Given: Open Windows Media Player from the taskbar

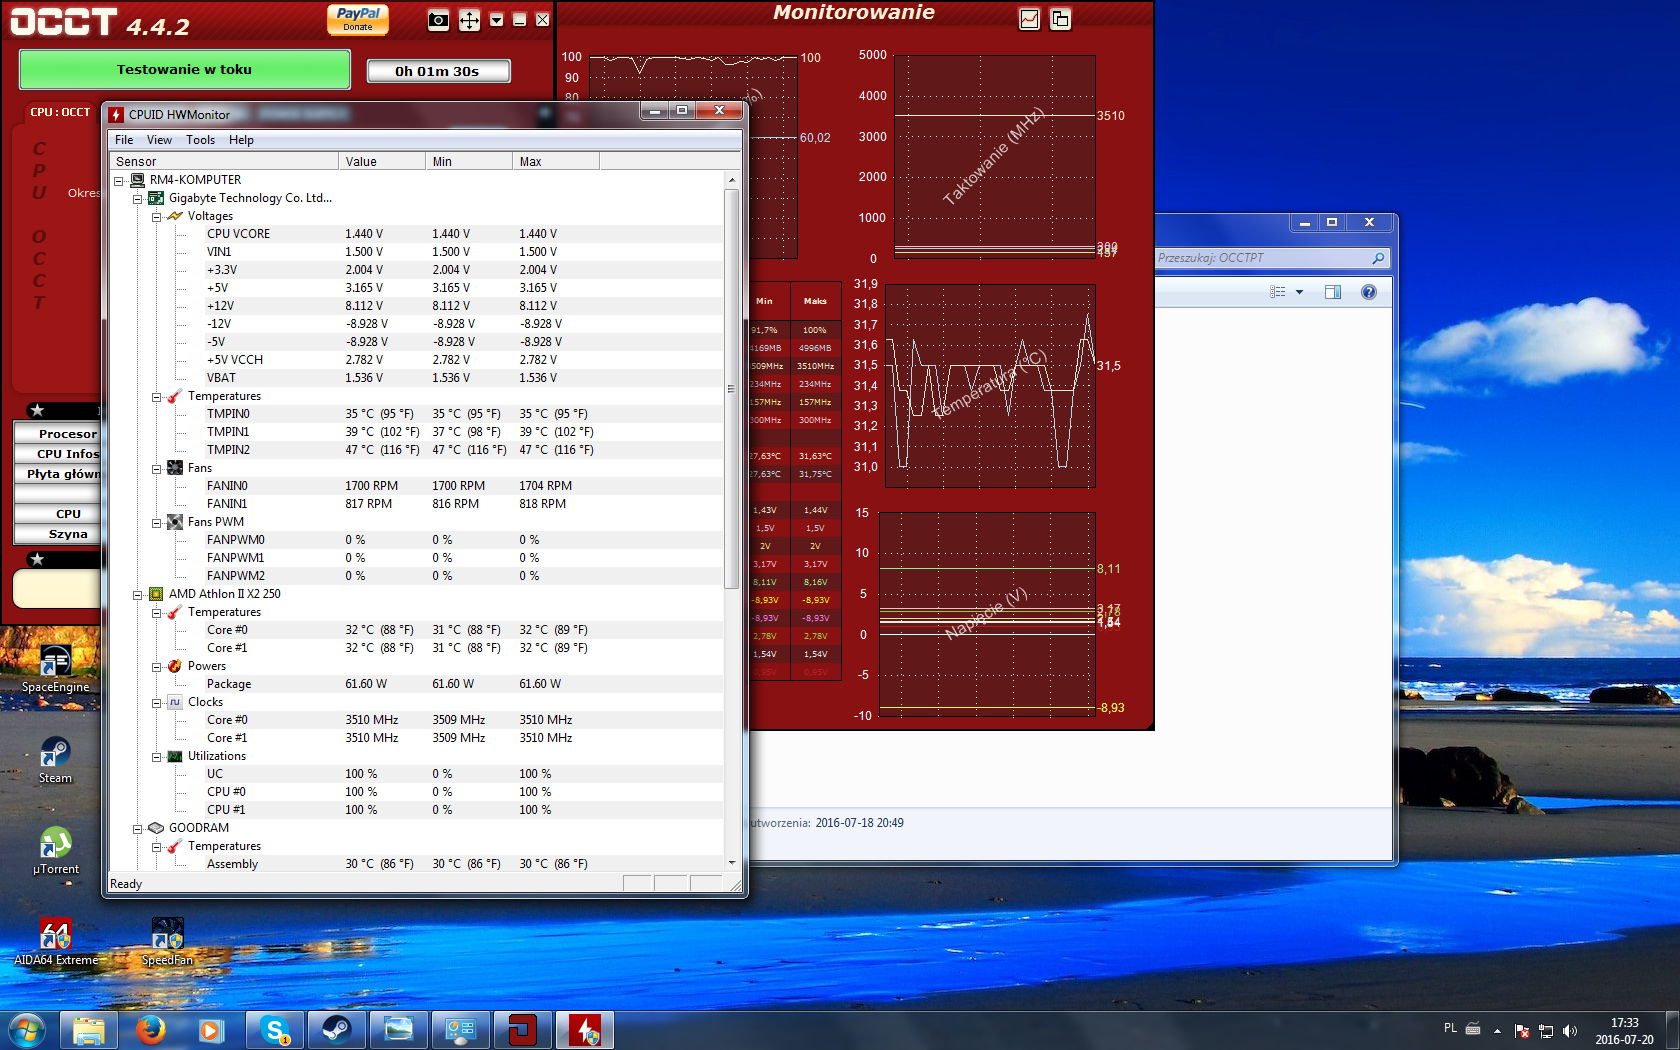Looking at the screenshot, I should click(210, 1030).
